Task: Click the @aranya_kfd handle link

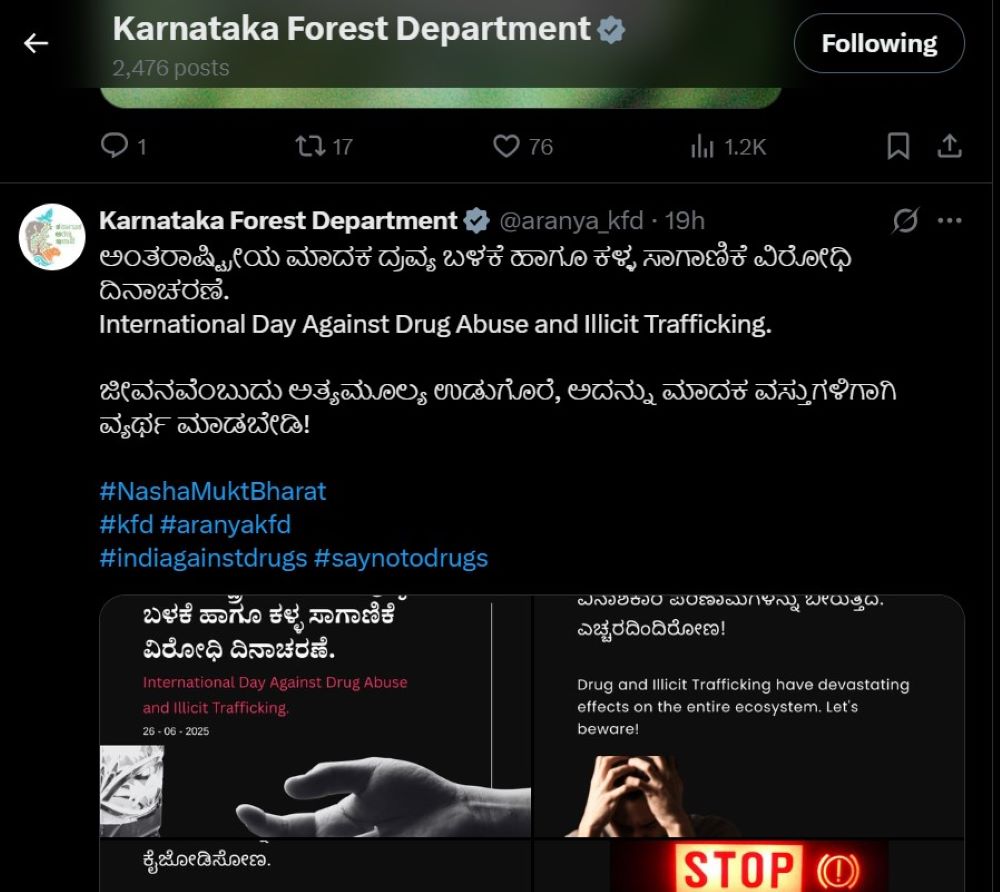Action: point(571,221)
